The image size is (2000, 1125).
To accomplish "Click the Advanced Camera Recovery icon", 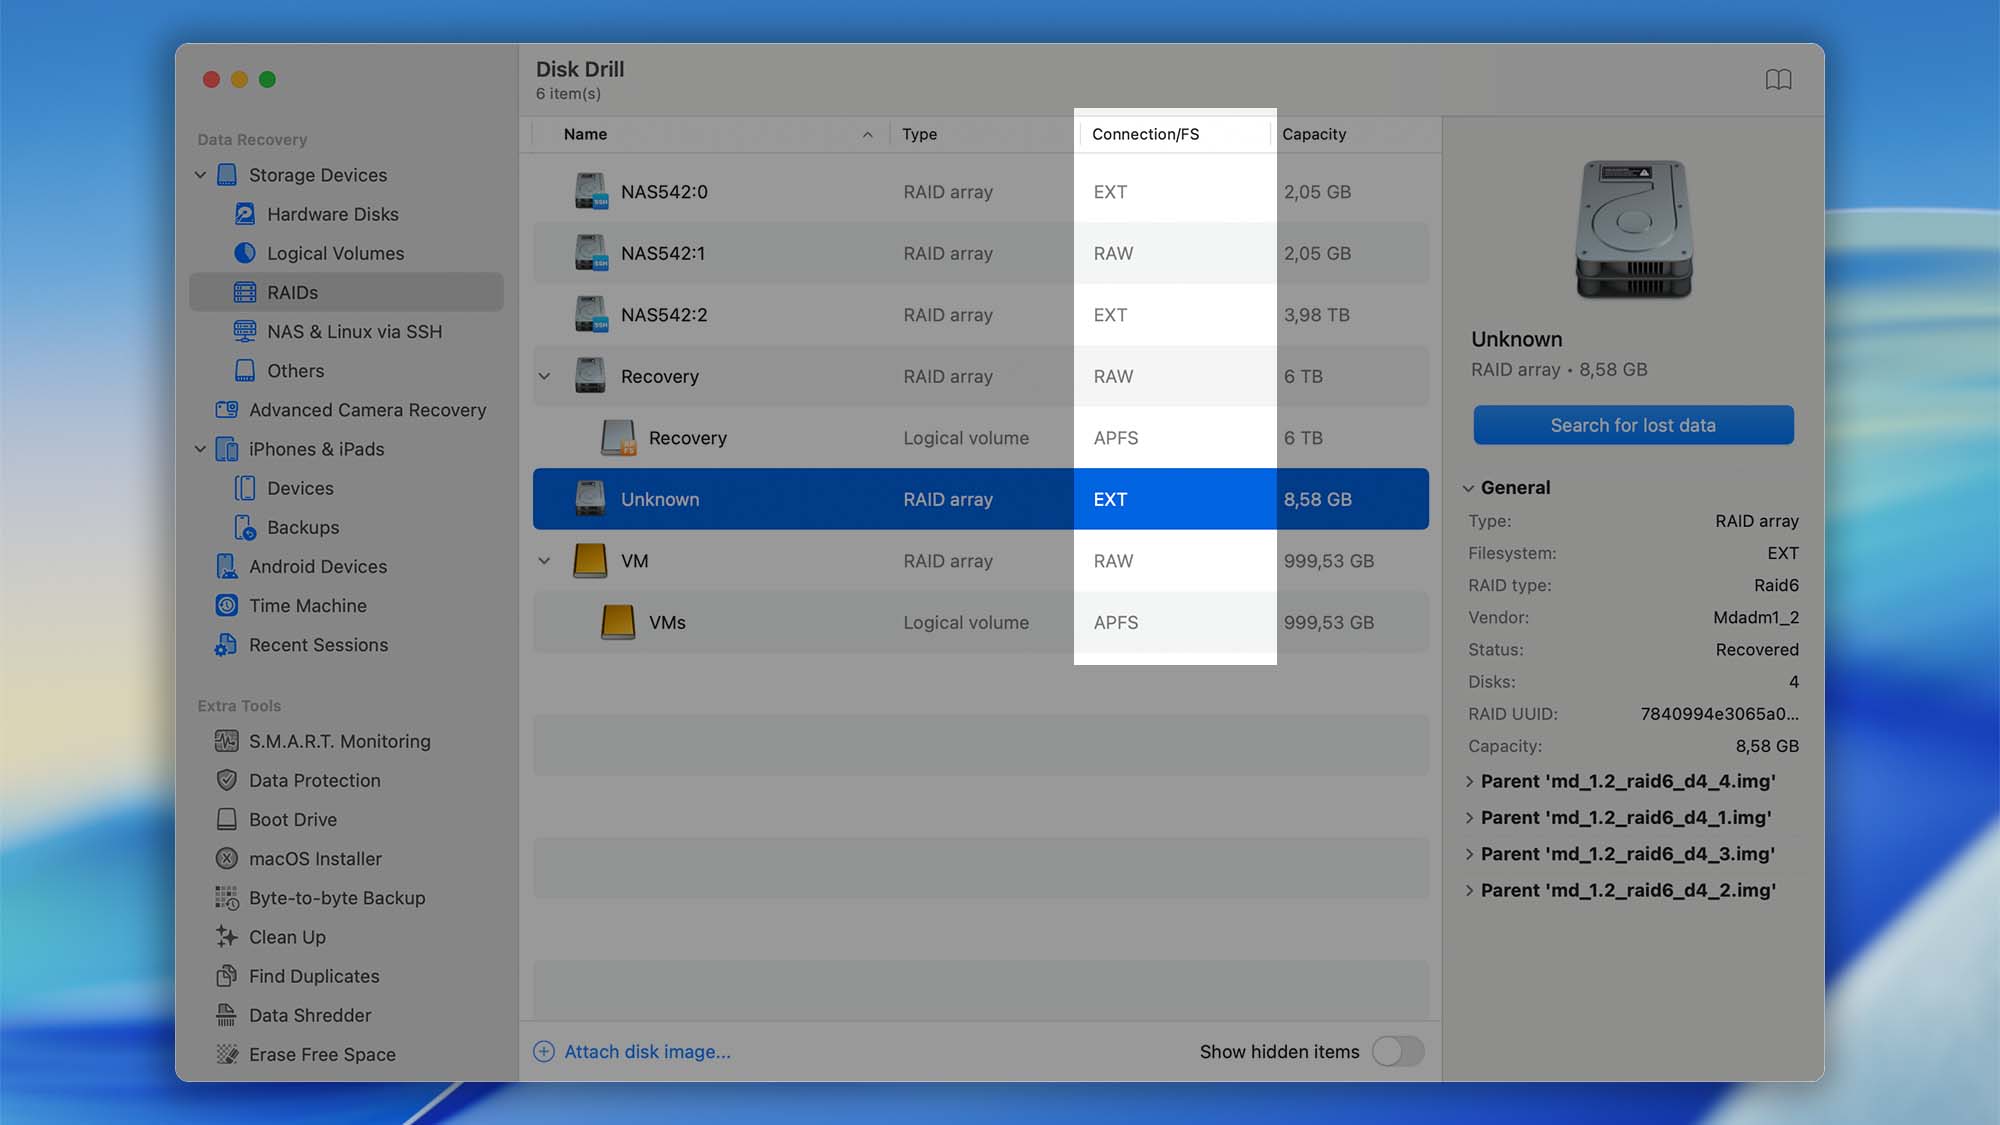I will point(227,410).
